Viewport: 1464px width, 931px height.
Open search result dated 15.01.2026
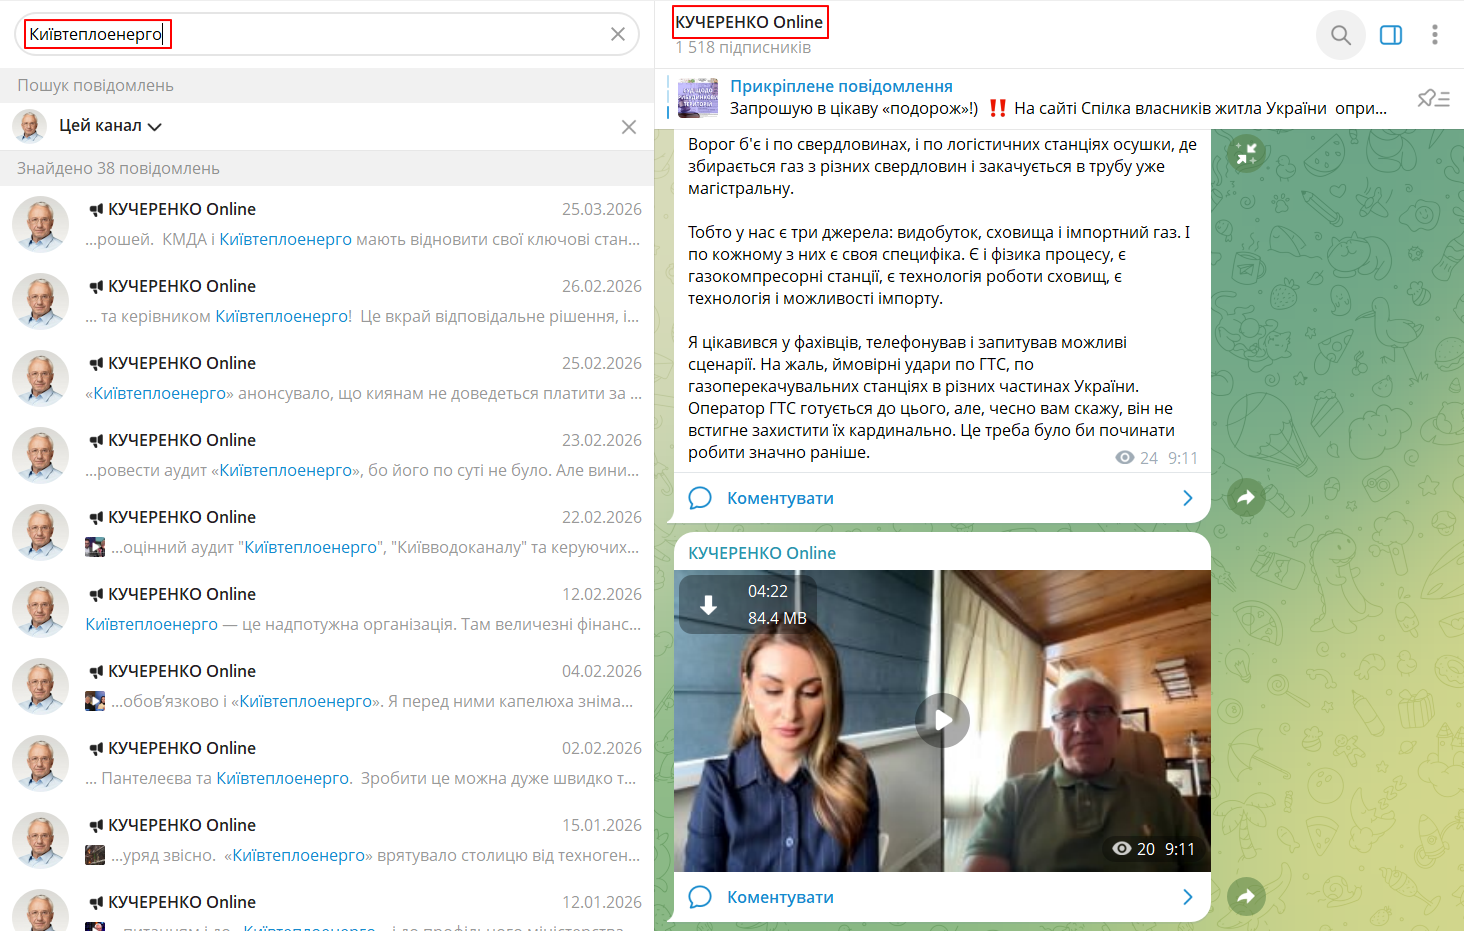coord(327,840)
